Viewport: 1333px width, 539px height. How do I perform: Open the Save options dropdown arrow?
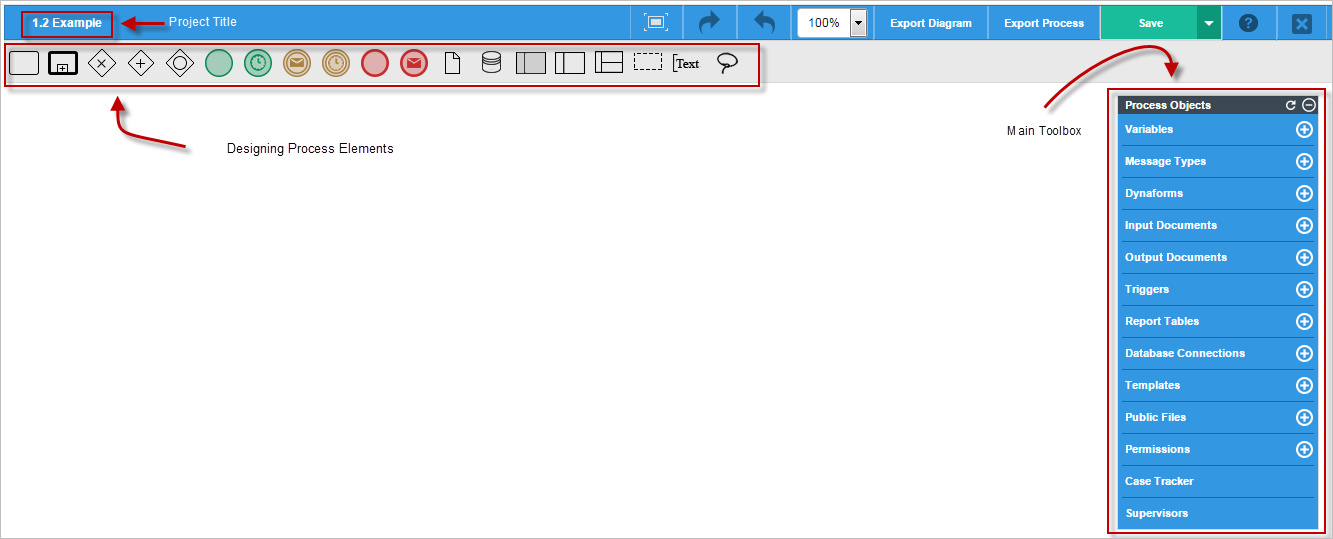1209,23
